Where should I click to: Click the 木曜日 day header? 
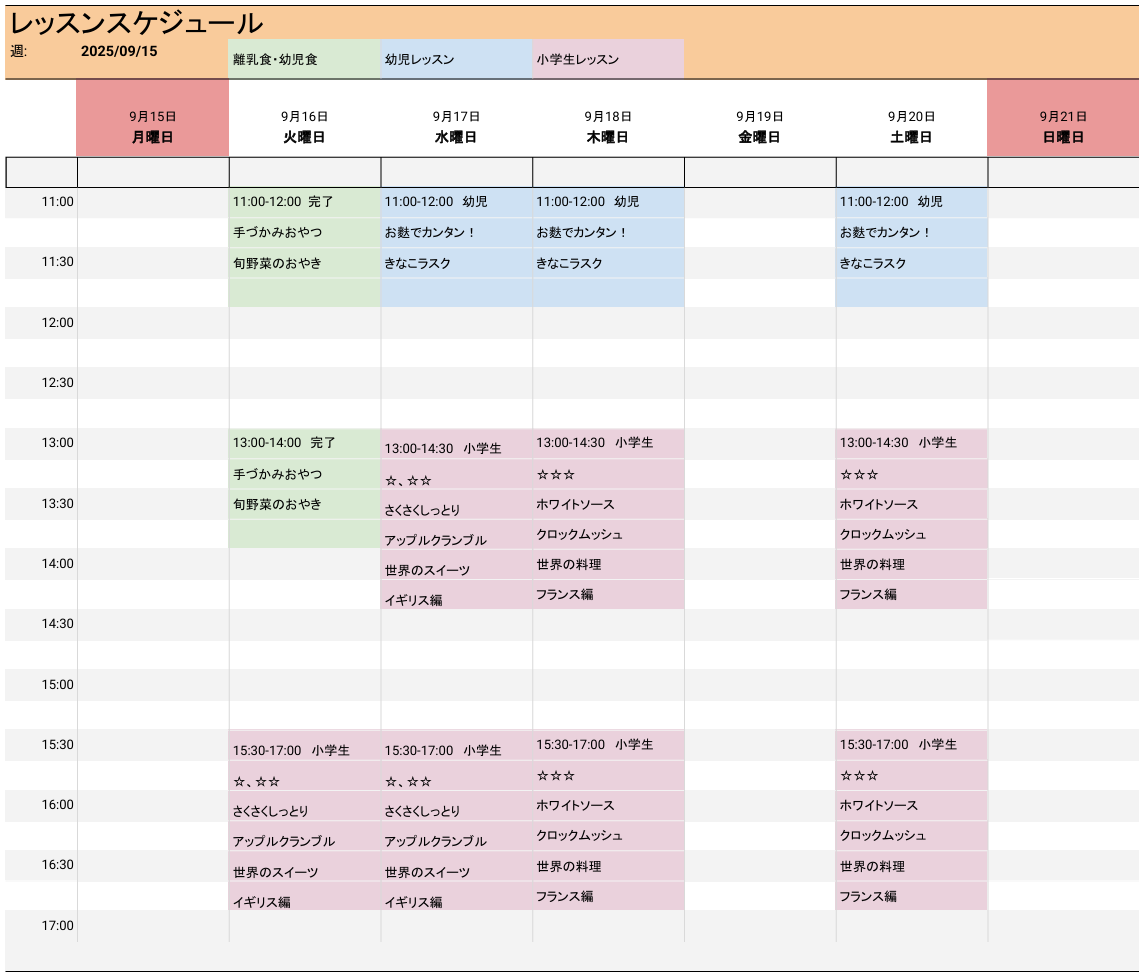608,137
